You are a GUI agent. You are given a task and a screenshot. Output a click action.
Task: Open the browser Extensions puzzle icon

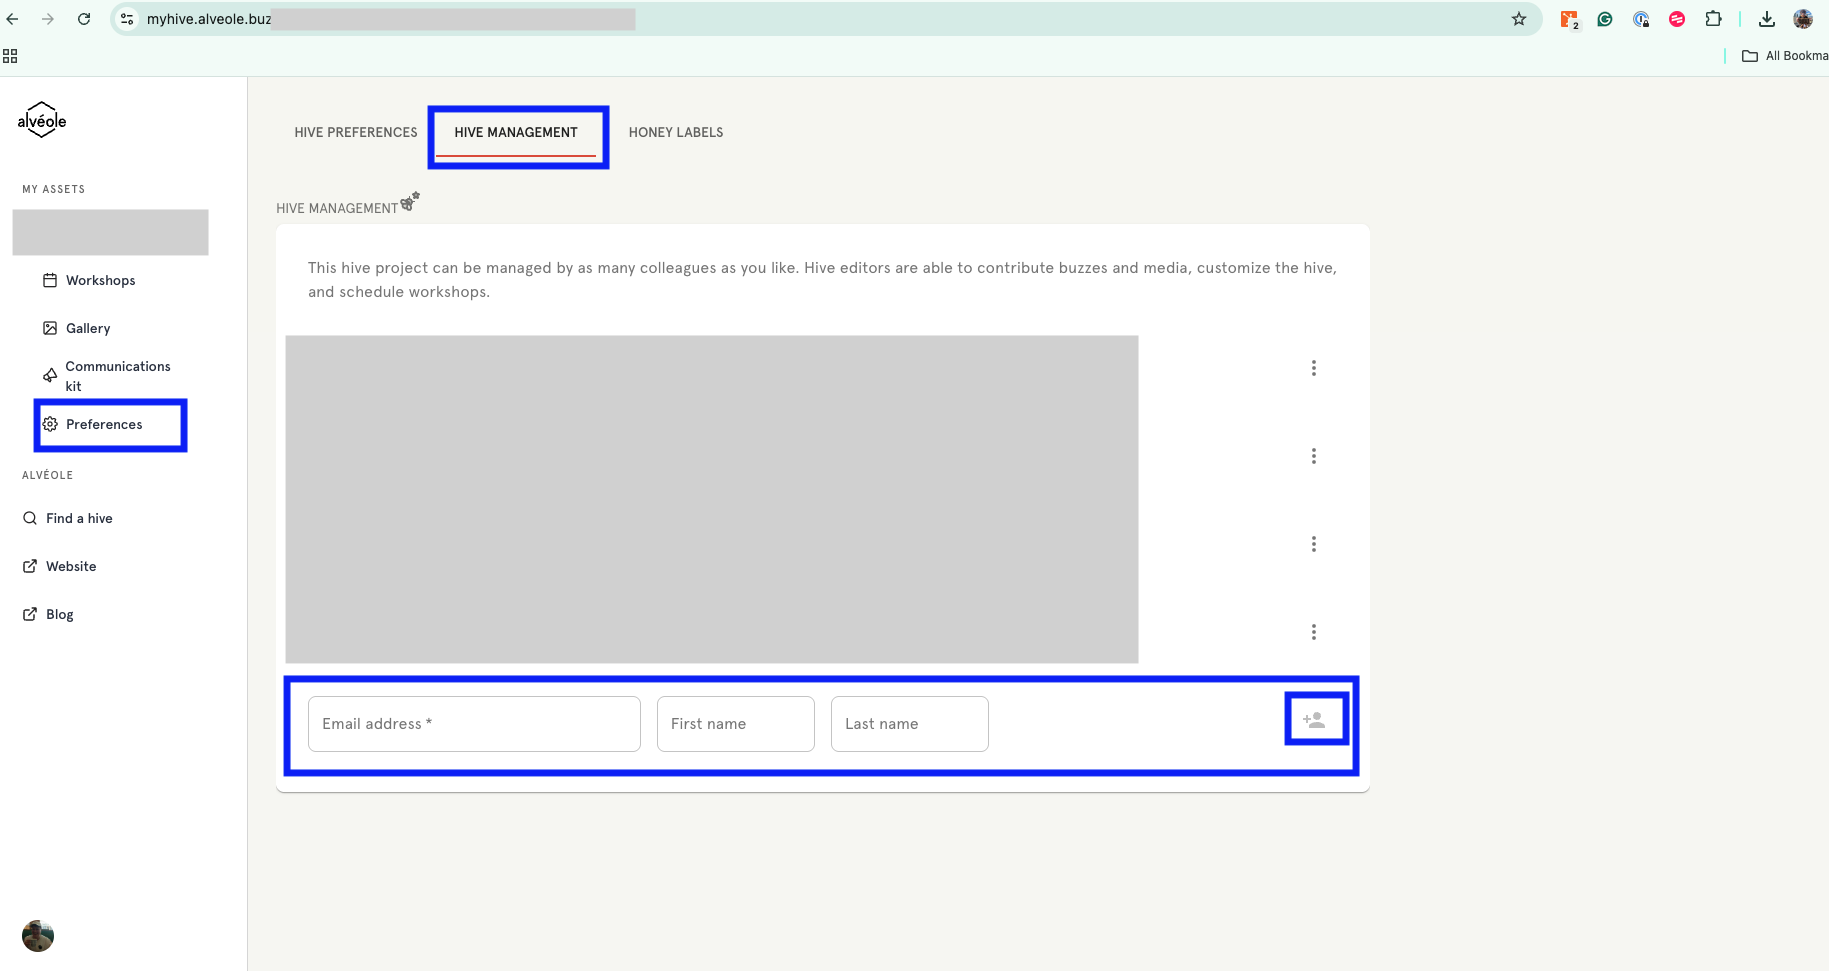pyautogui.click(x=1713, y=19)
